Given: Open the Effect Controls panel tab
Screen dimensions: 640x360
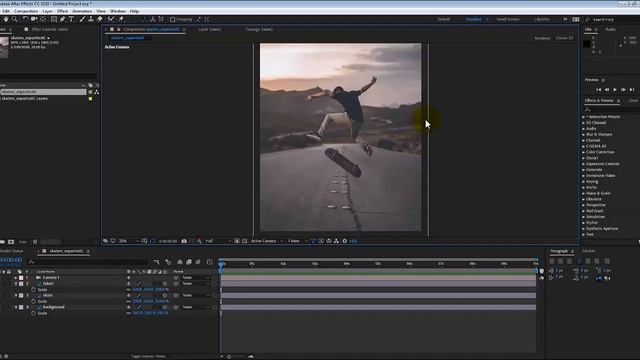Looking at the screenshot, I should (x=49, y=29).
